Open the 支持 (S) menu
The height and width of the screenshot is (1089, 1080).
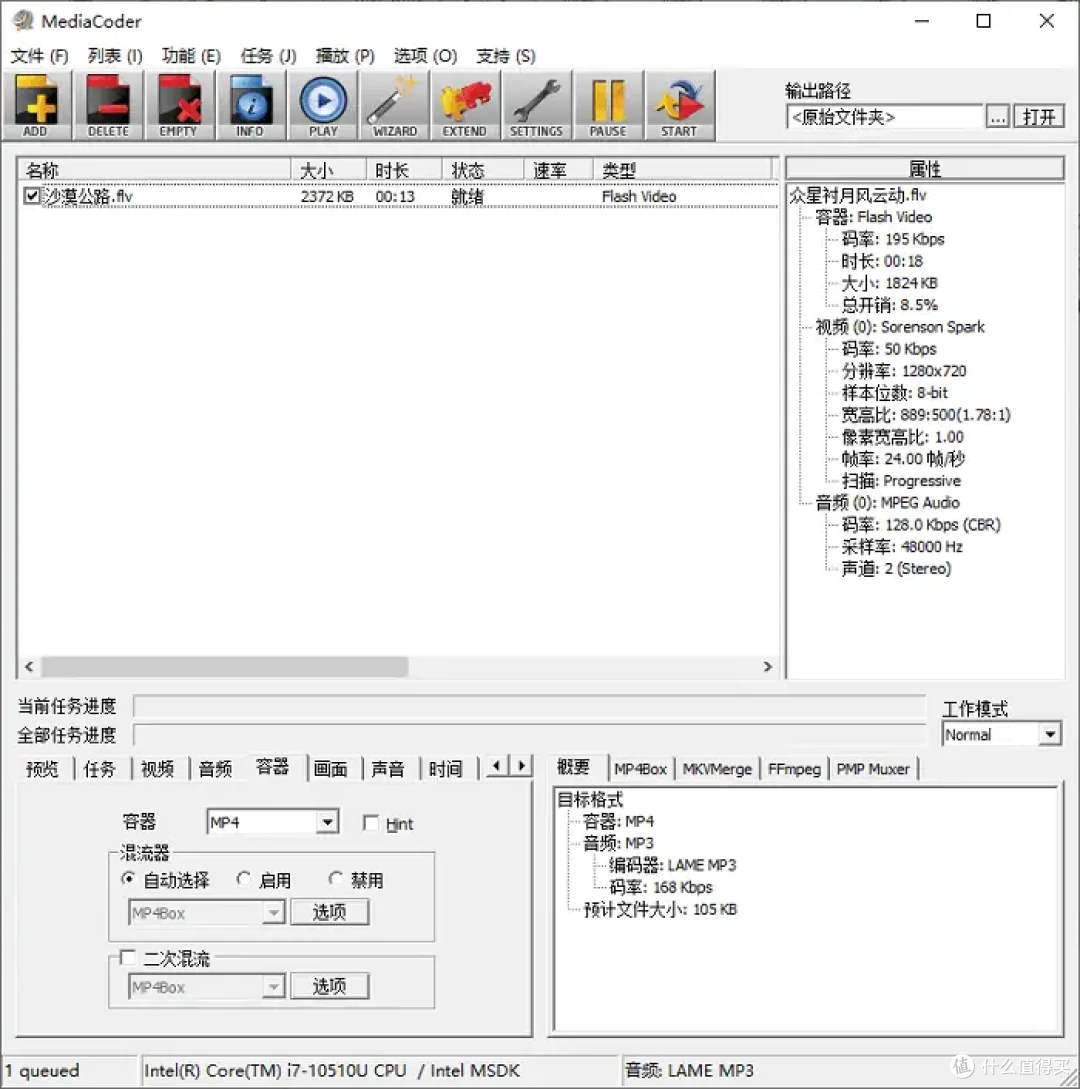(x=506, y=56)
